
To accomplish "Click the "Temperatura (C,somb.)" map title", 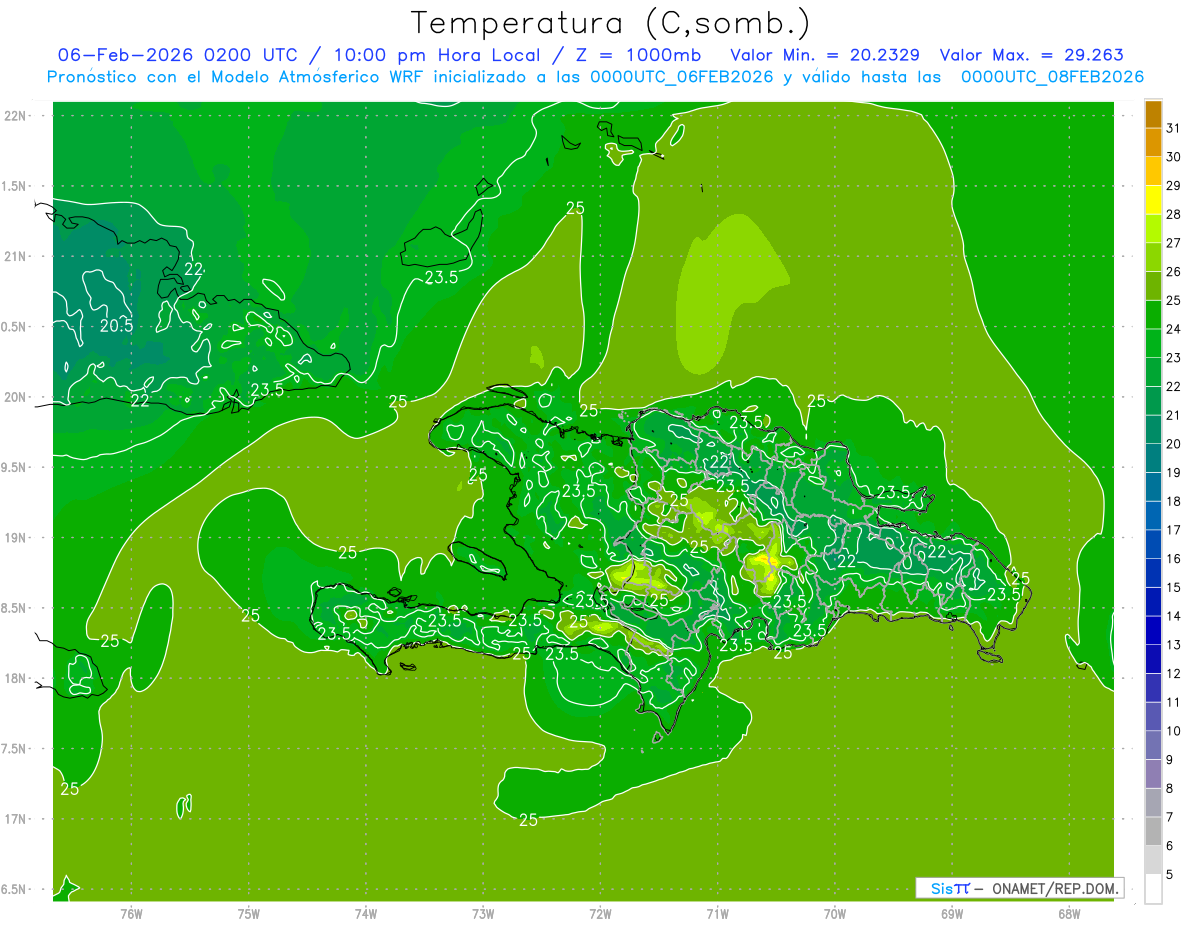I will point(610,23).
